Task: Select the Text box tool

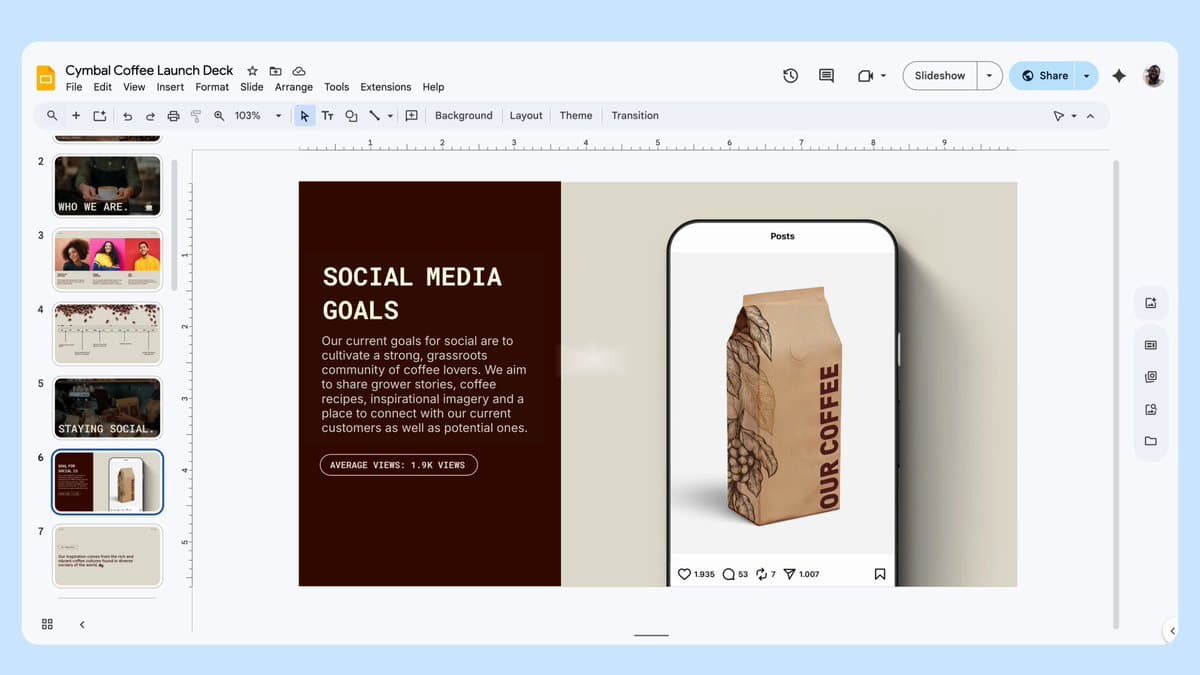Action: [x=327, y=115]
